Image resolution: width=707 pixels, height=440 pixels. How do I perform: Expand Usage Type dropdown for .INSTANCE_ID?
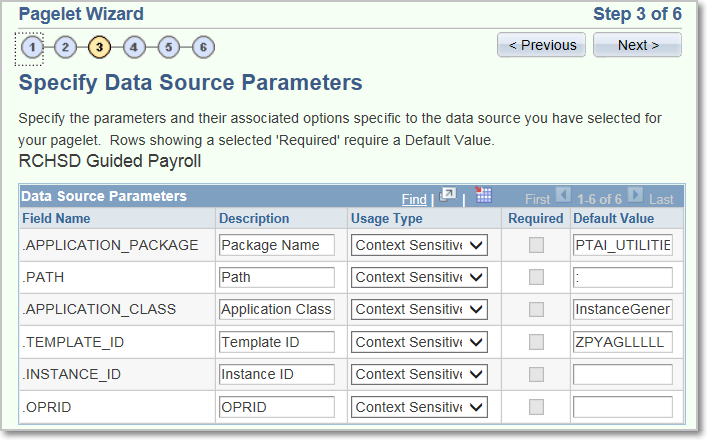coord(419,374)
